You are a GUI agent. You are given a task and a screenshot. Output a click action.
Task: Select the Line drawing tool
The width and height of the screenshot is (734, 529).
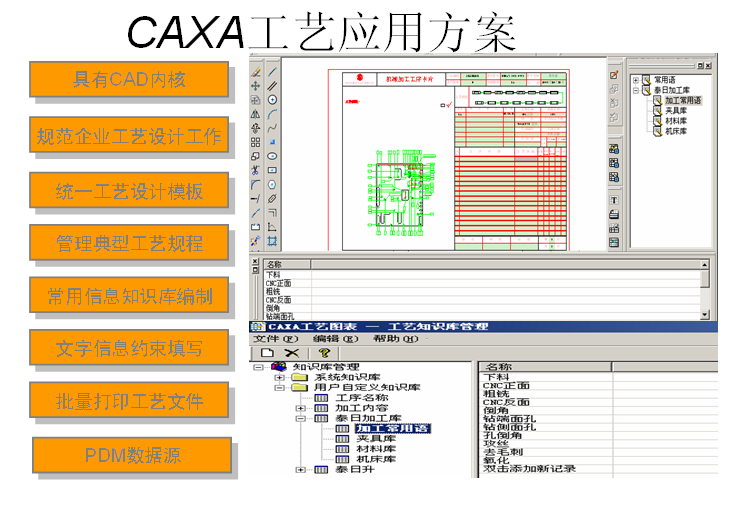tap(272, 72)
